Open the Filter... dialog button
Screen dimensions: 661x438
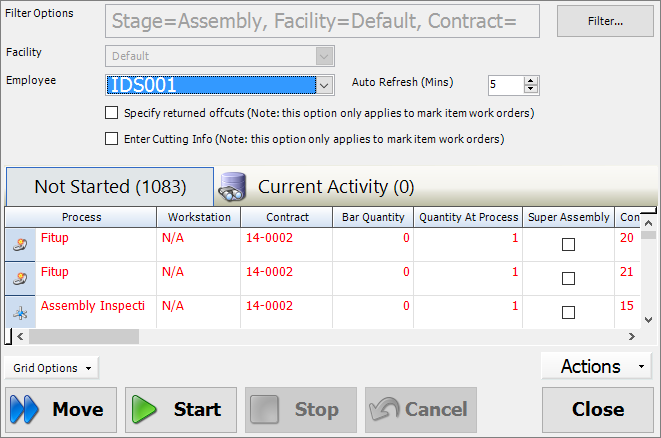point(605,20)
